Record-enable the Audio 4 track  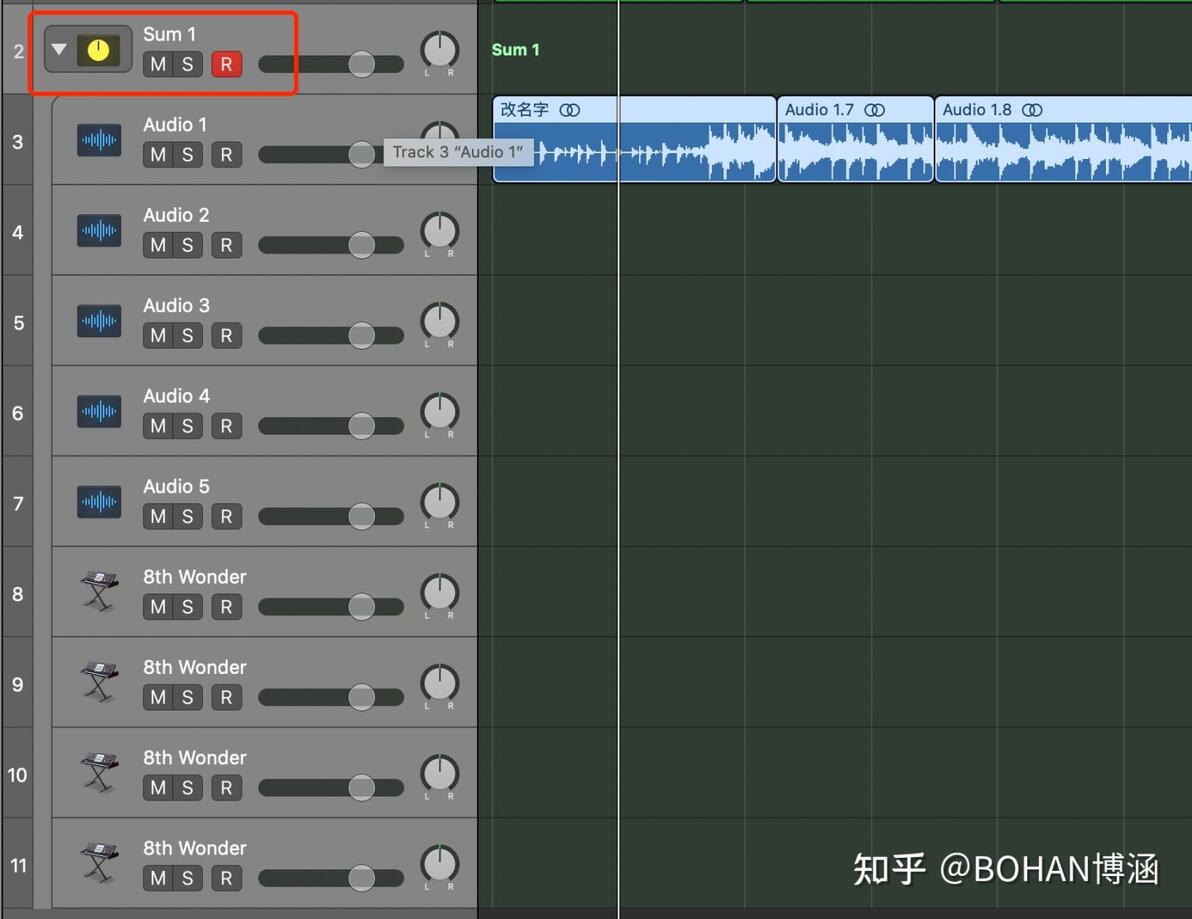click(x=227, y=426)
